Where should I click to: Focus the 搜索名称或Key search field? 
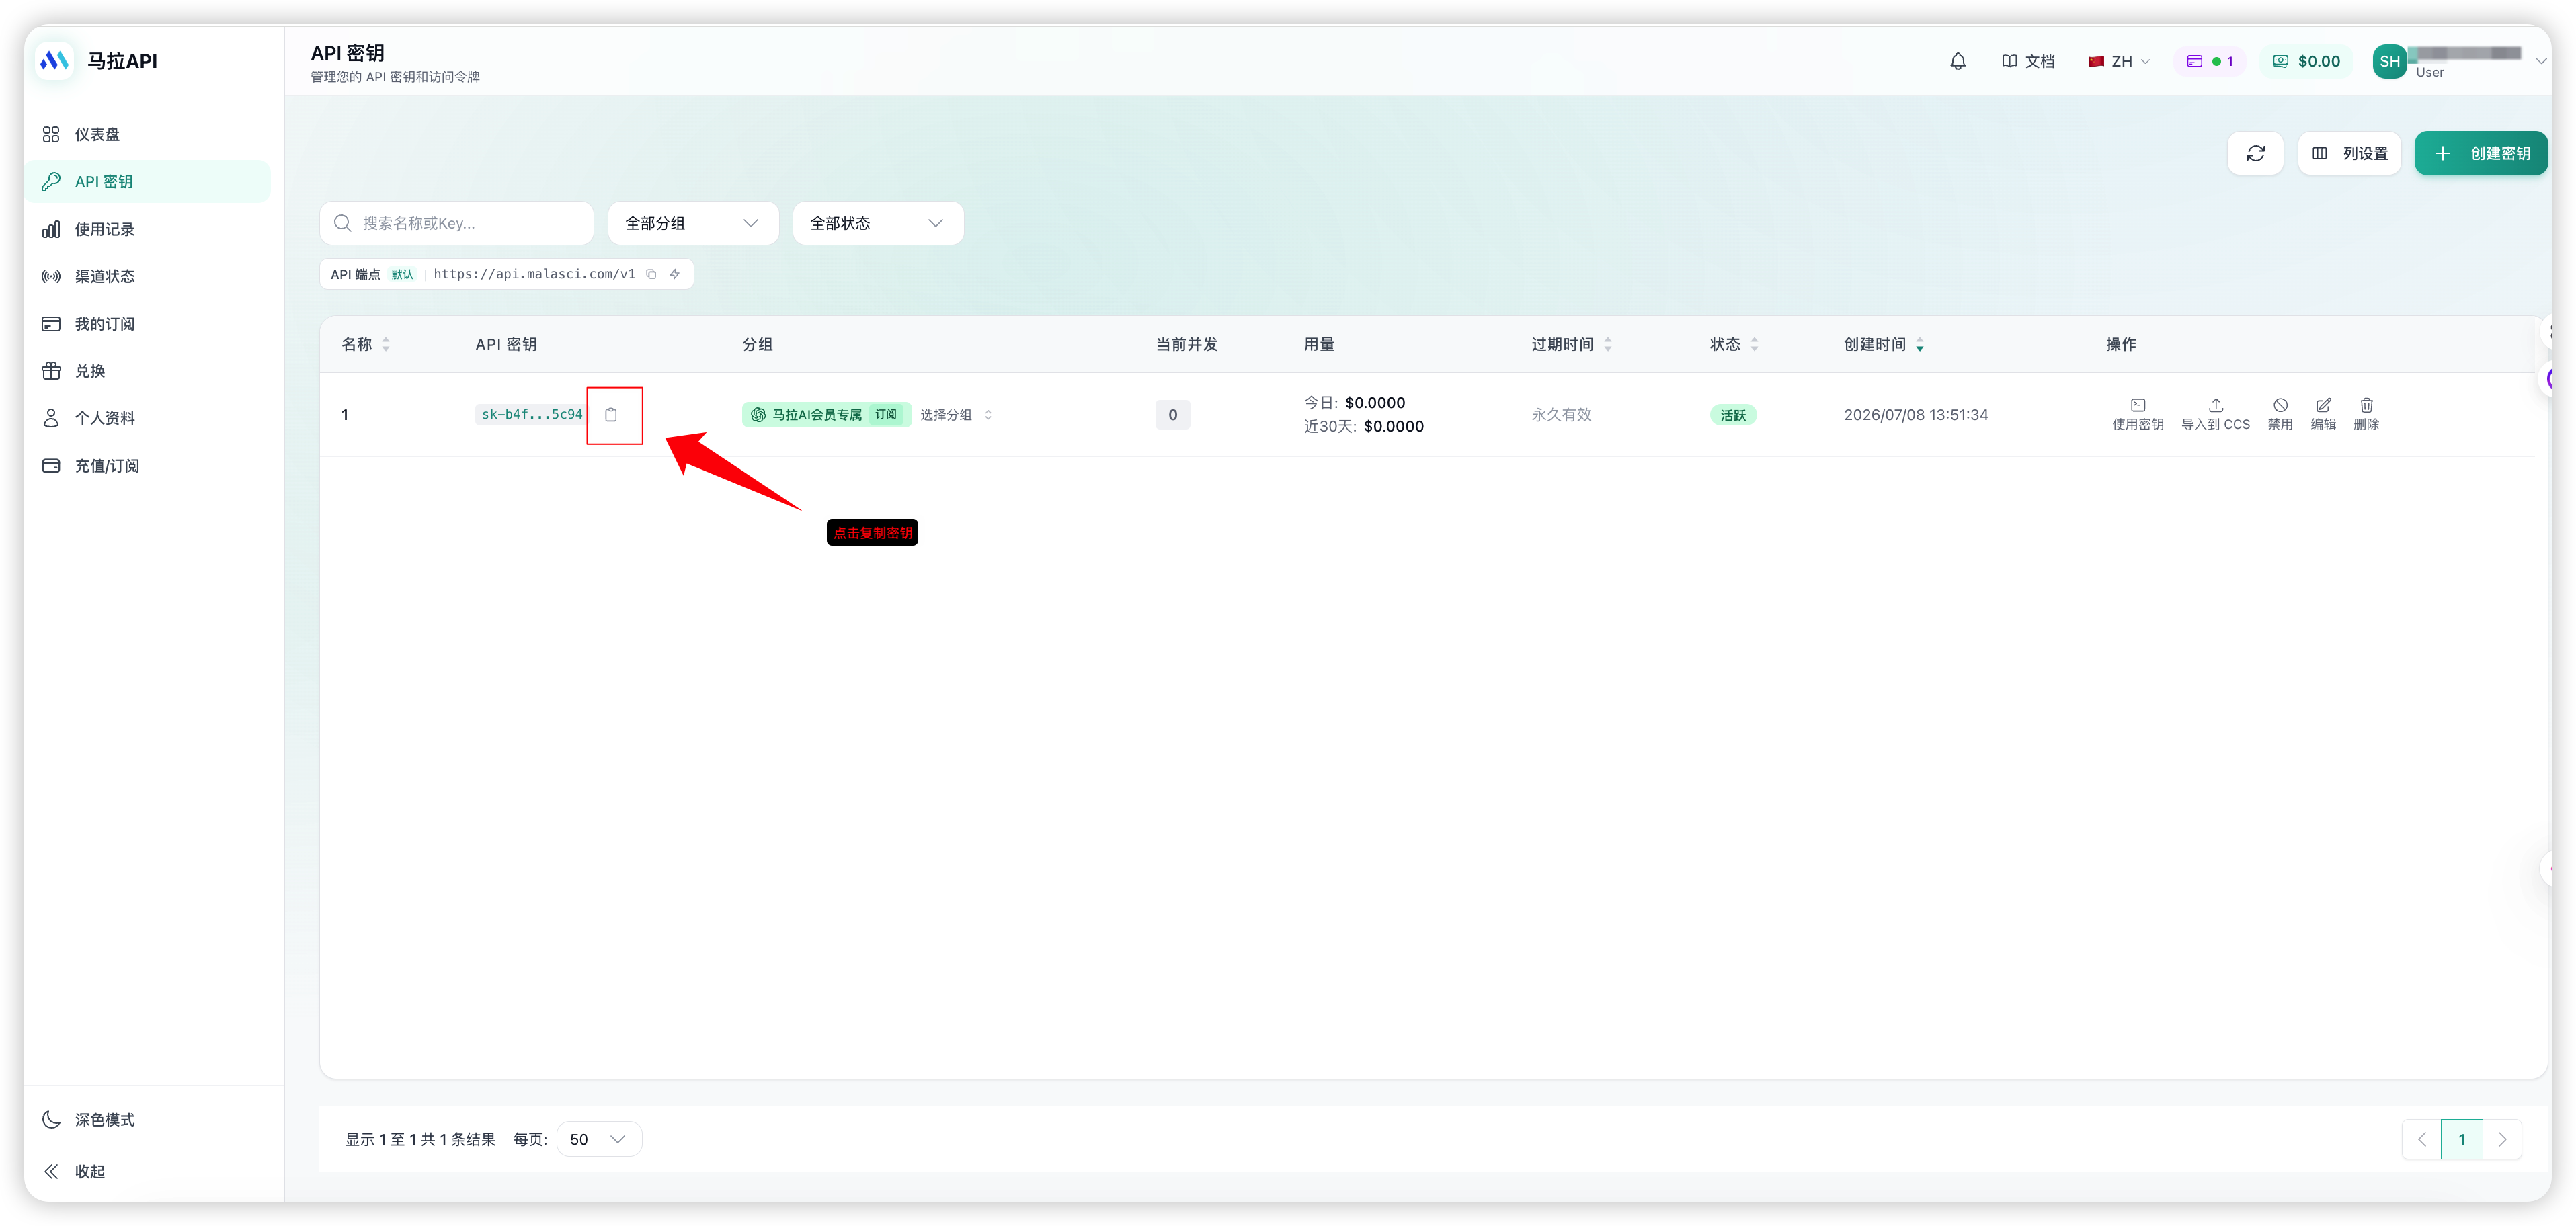[x=457, y=223]
